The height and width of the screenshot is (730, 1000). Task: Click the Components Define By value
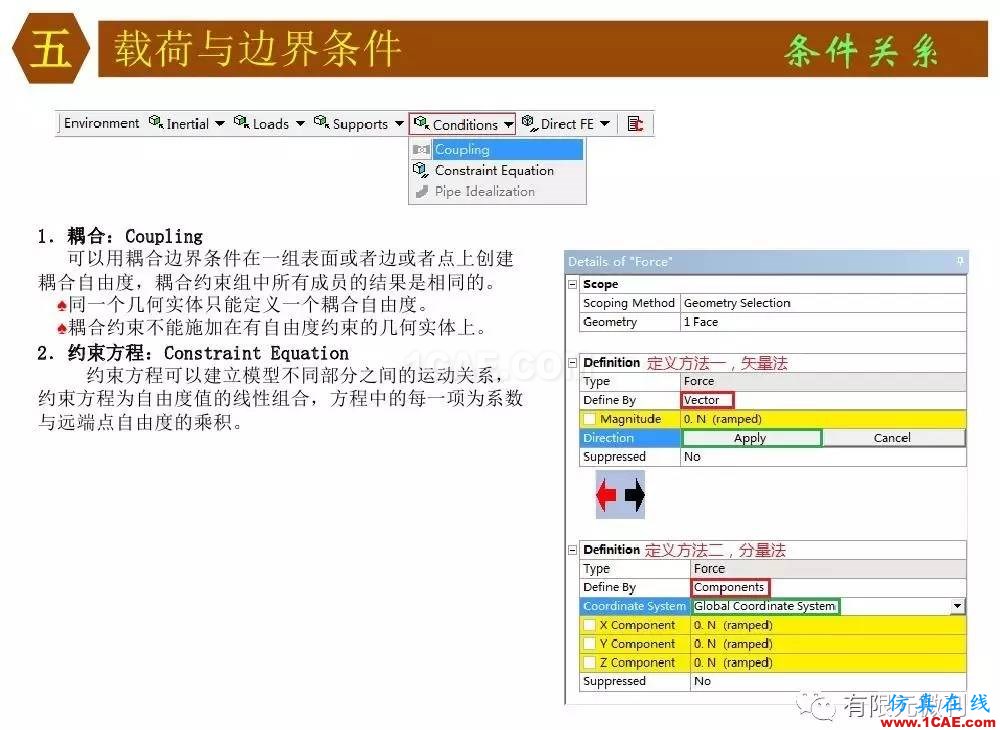(x=730, y=587)
